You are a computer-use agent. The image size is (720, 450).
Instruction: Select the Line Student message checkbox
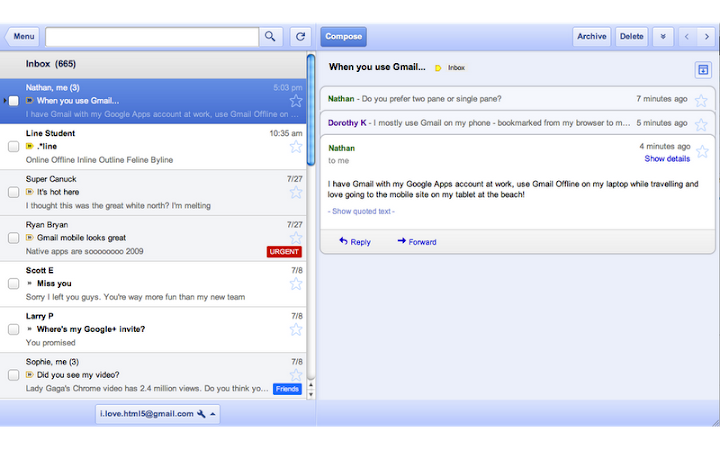(14, 146)
